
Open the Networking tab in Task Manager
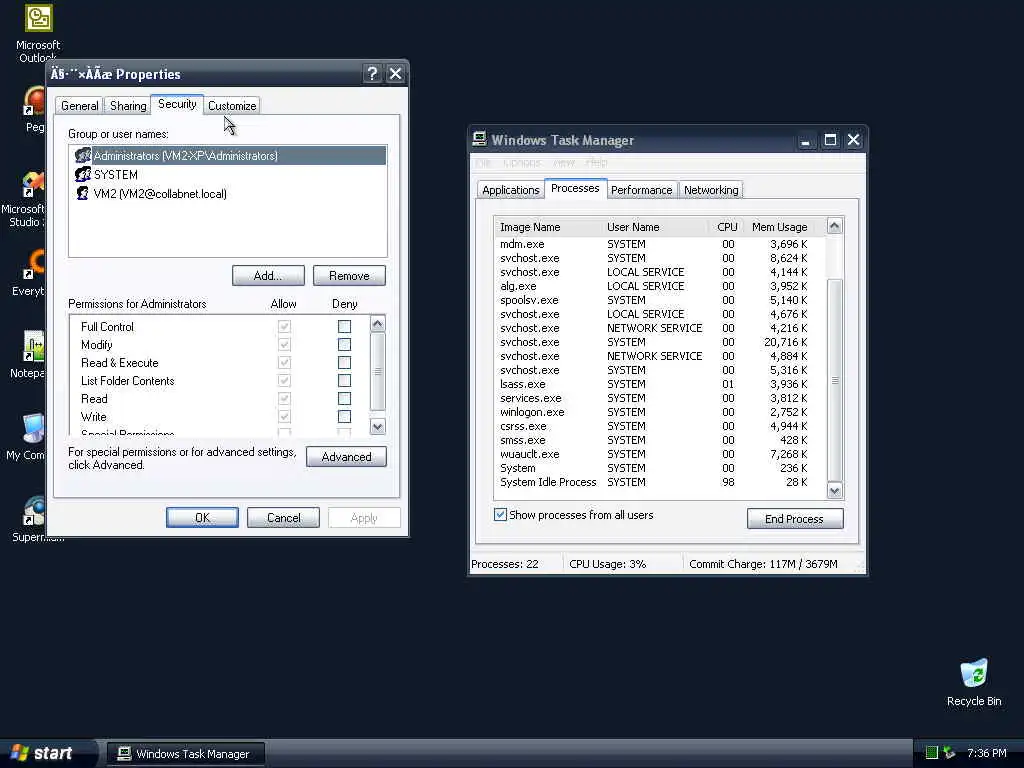[x=711, y=190]
